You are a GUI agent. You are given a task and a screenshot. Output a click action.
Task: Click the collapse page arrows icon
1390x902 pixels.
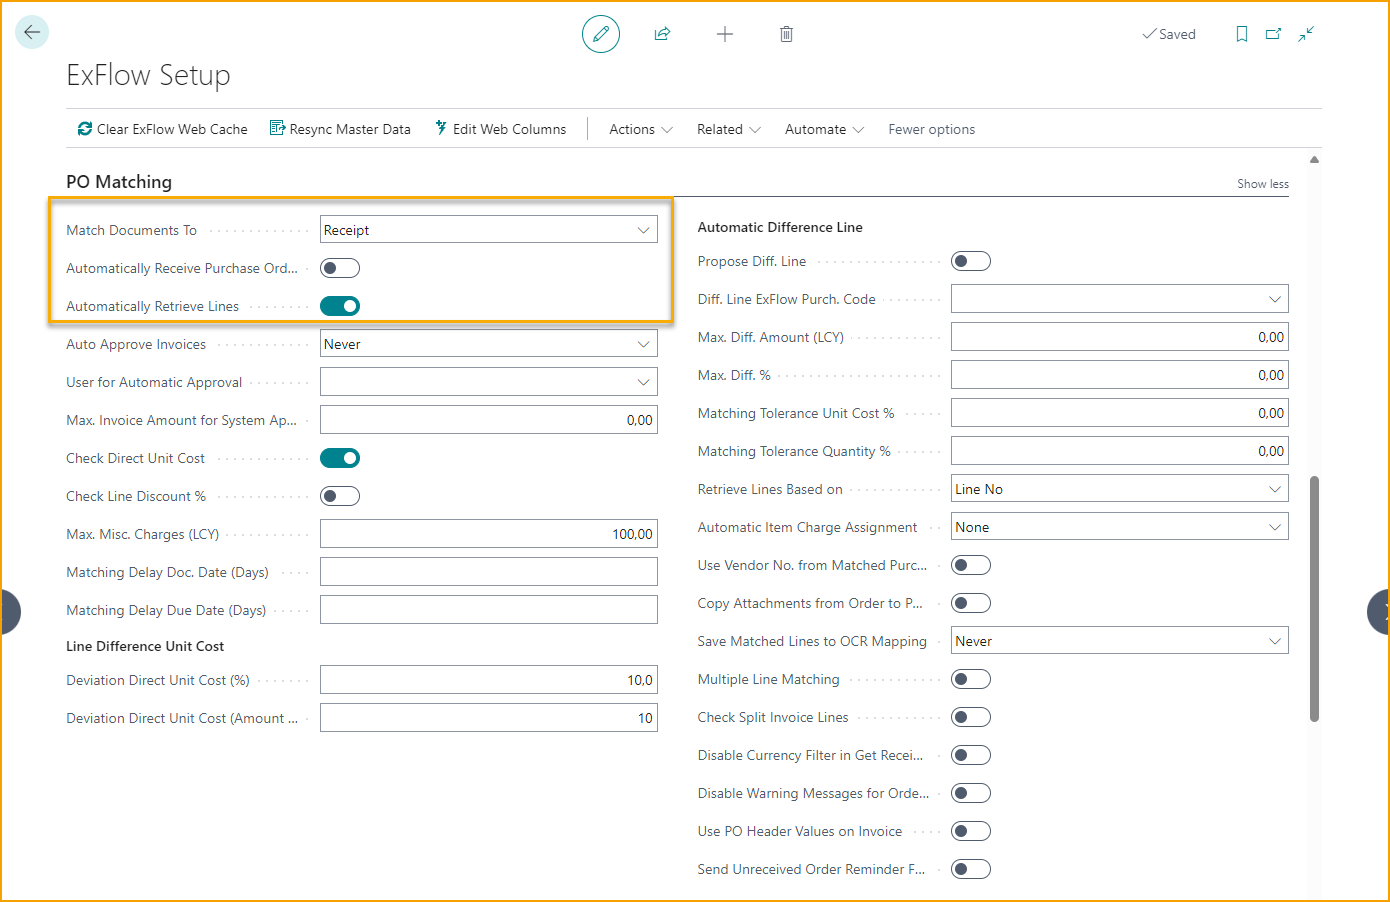[1306, 34]
